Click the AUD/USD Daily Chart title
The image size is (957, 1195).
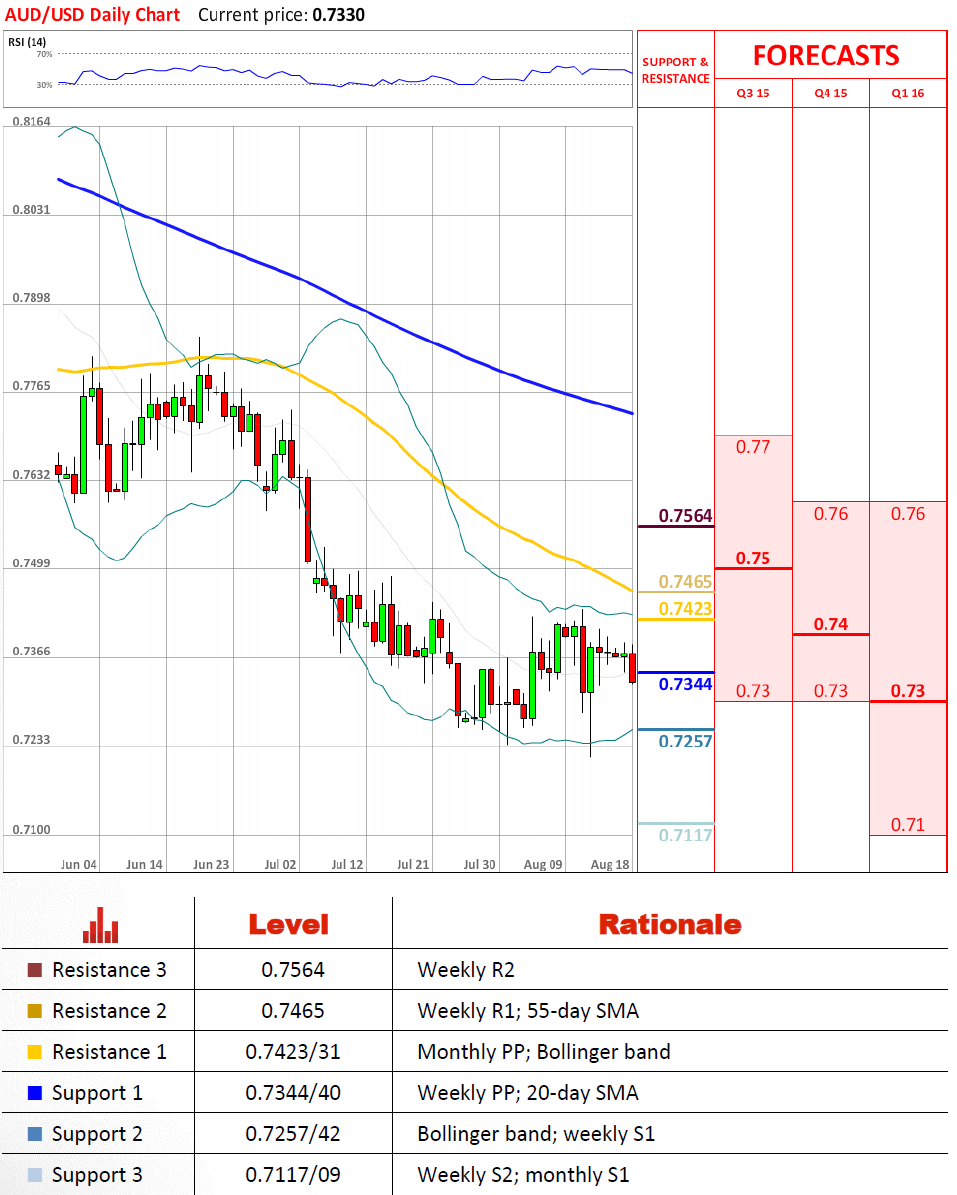[x=91, y=15]
